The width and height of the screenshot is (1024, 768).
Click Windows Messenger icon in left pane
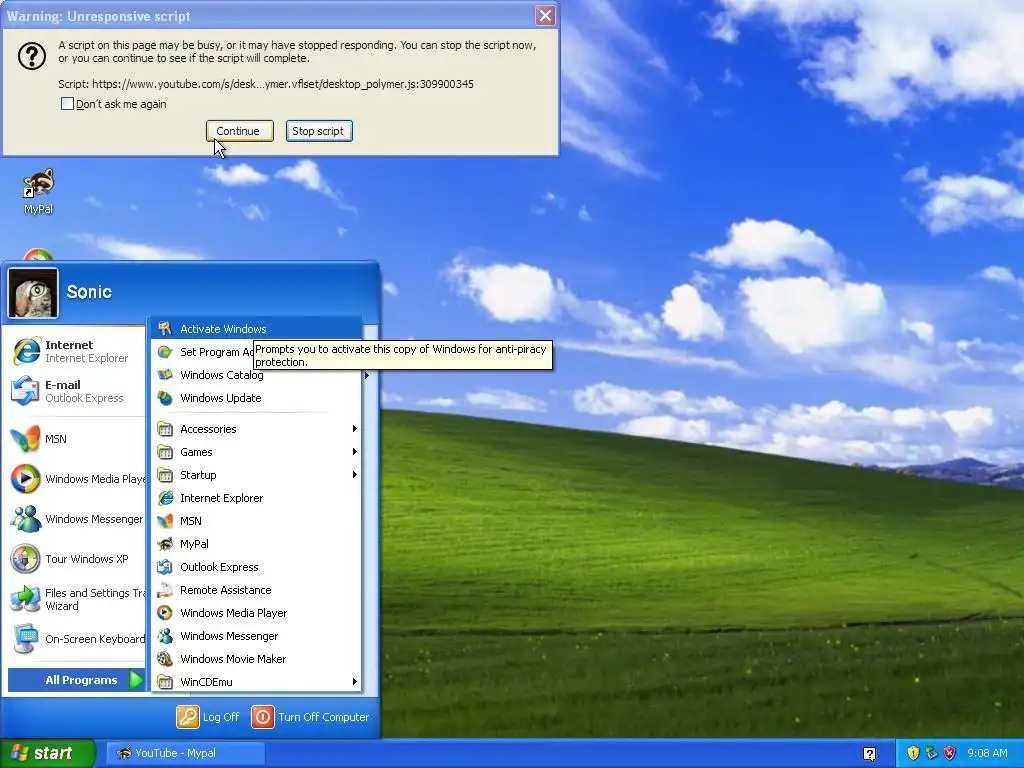coord(26,519)
